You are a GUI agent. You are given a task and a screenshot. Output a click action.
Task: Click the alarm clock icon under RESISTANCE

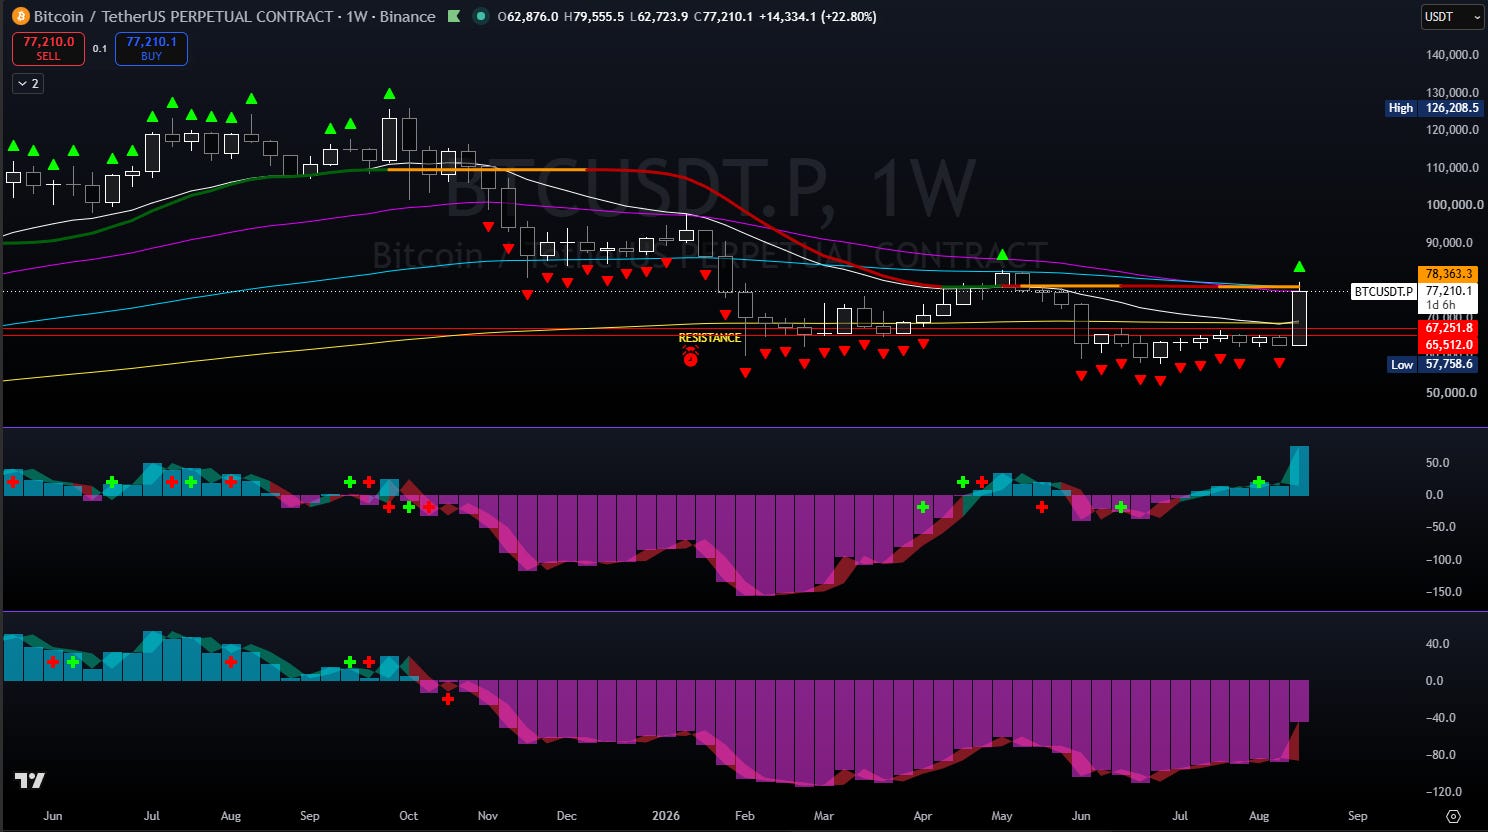click(x=690, y=356)
